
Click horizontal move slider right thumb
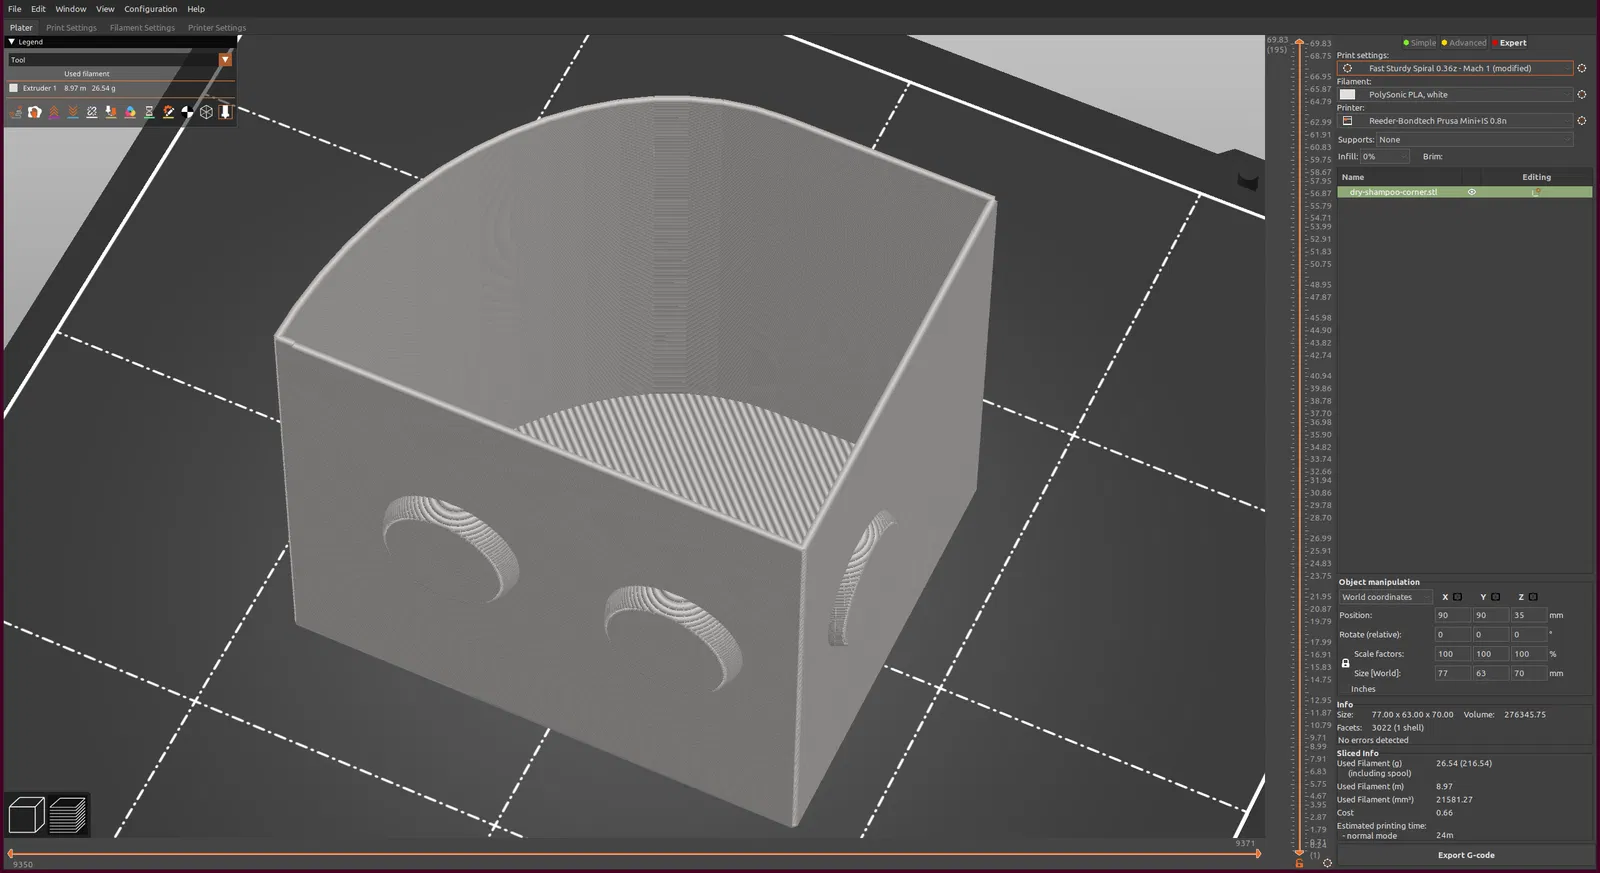pos(1258,853)
